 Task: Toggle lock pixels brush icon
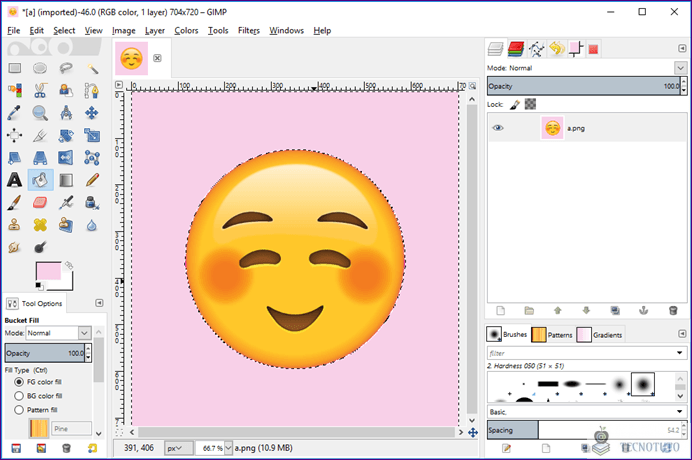(515, 105)
